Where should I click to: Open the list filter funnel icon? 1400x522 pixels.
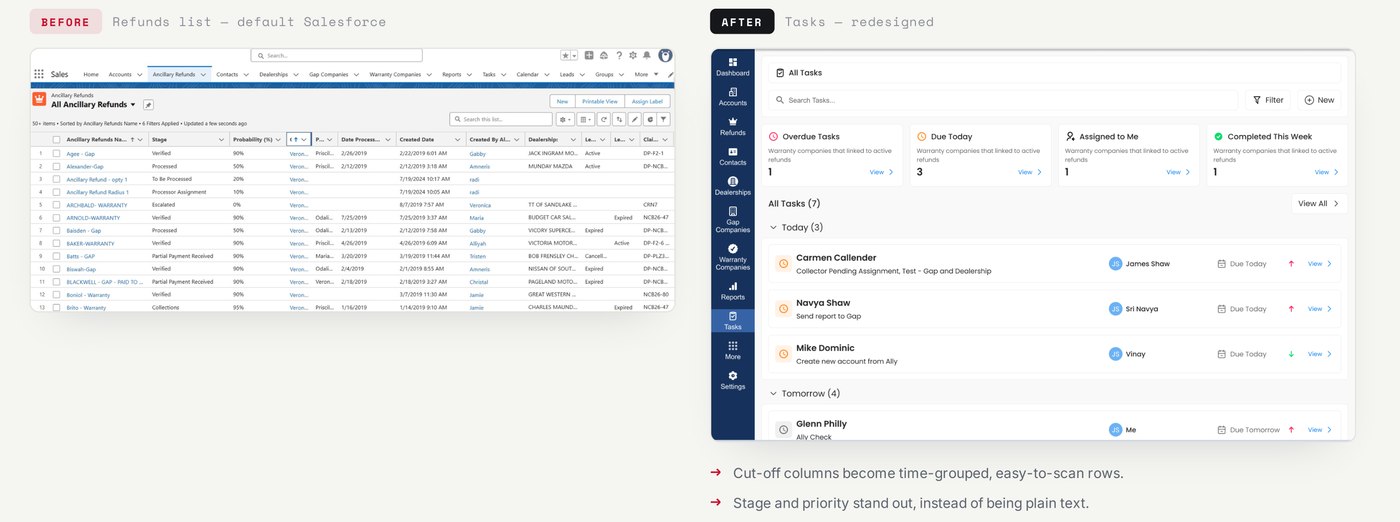point(664,119)
